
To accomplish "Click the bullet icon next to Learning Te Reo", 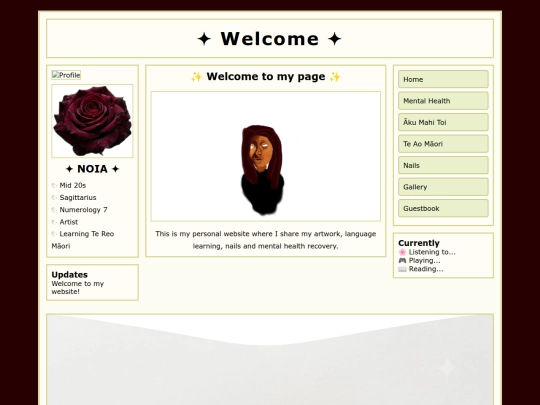I will pyautogui.click(x=54, y=234).
